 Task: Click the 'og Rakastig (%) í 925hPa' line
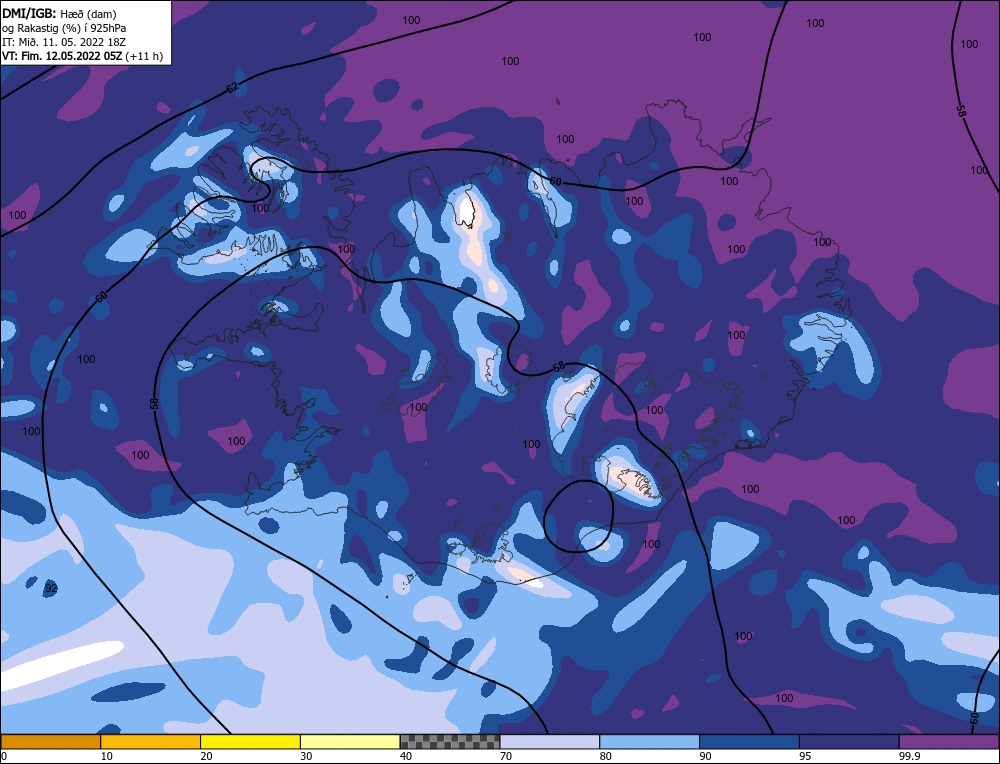tap(64, 28)
